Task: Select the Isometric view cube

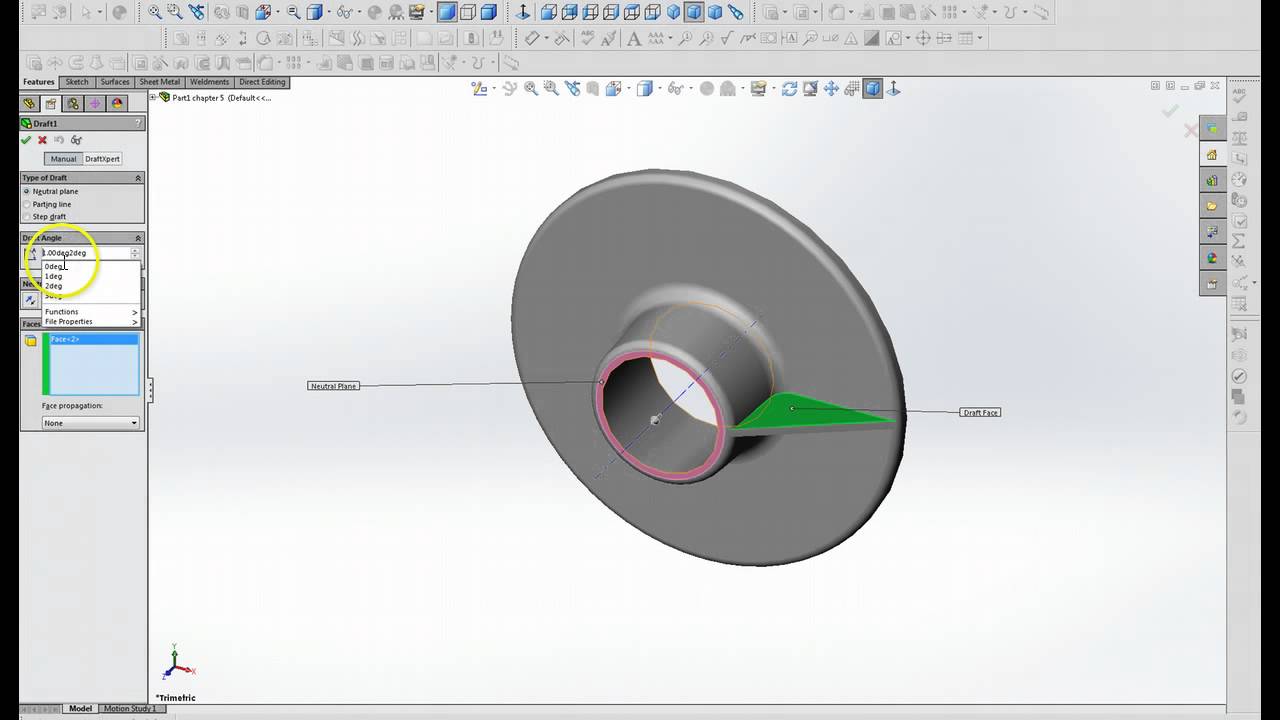Action: [673, 13]
